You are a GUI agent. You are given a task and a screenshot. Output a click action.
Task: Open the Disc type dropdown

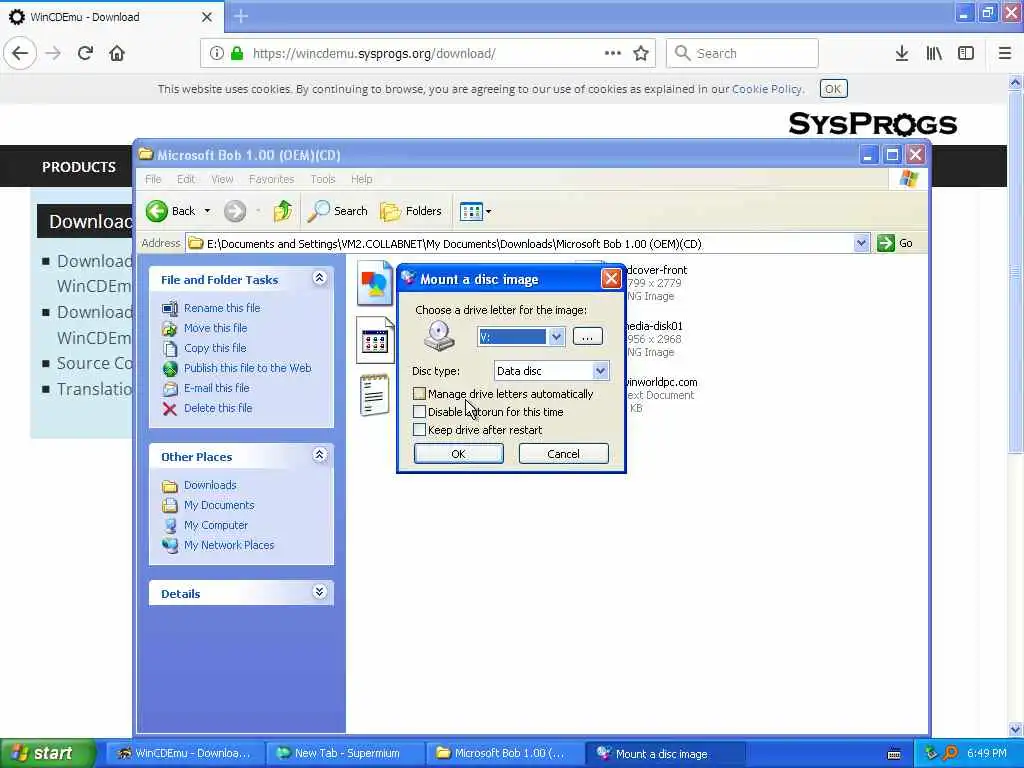point(600,371)
